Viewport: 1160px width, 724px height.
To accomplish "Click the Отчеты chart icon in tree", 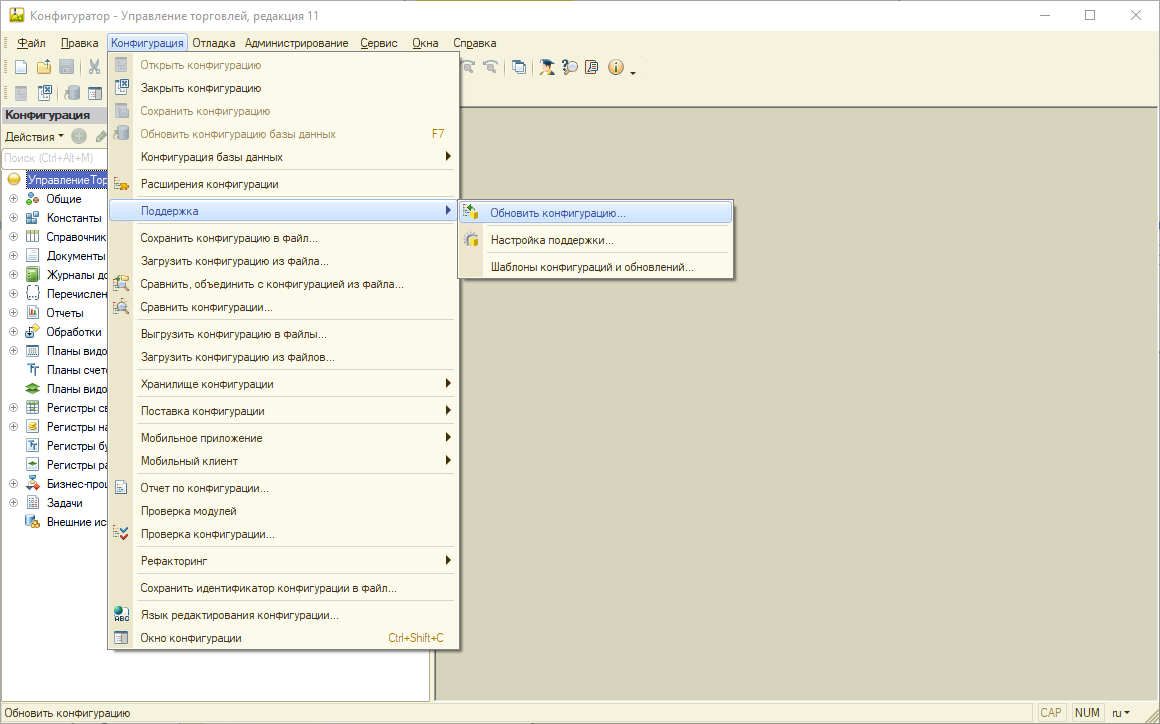I will click(32, 313).
